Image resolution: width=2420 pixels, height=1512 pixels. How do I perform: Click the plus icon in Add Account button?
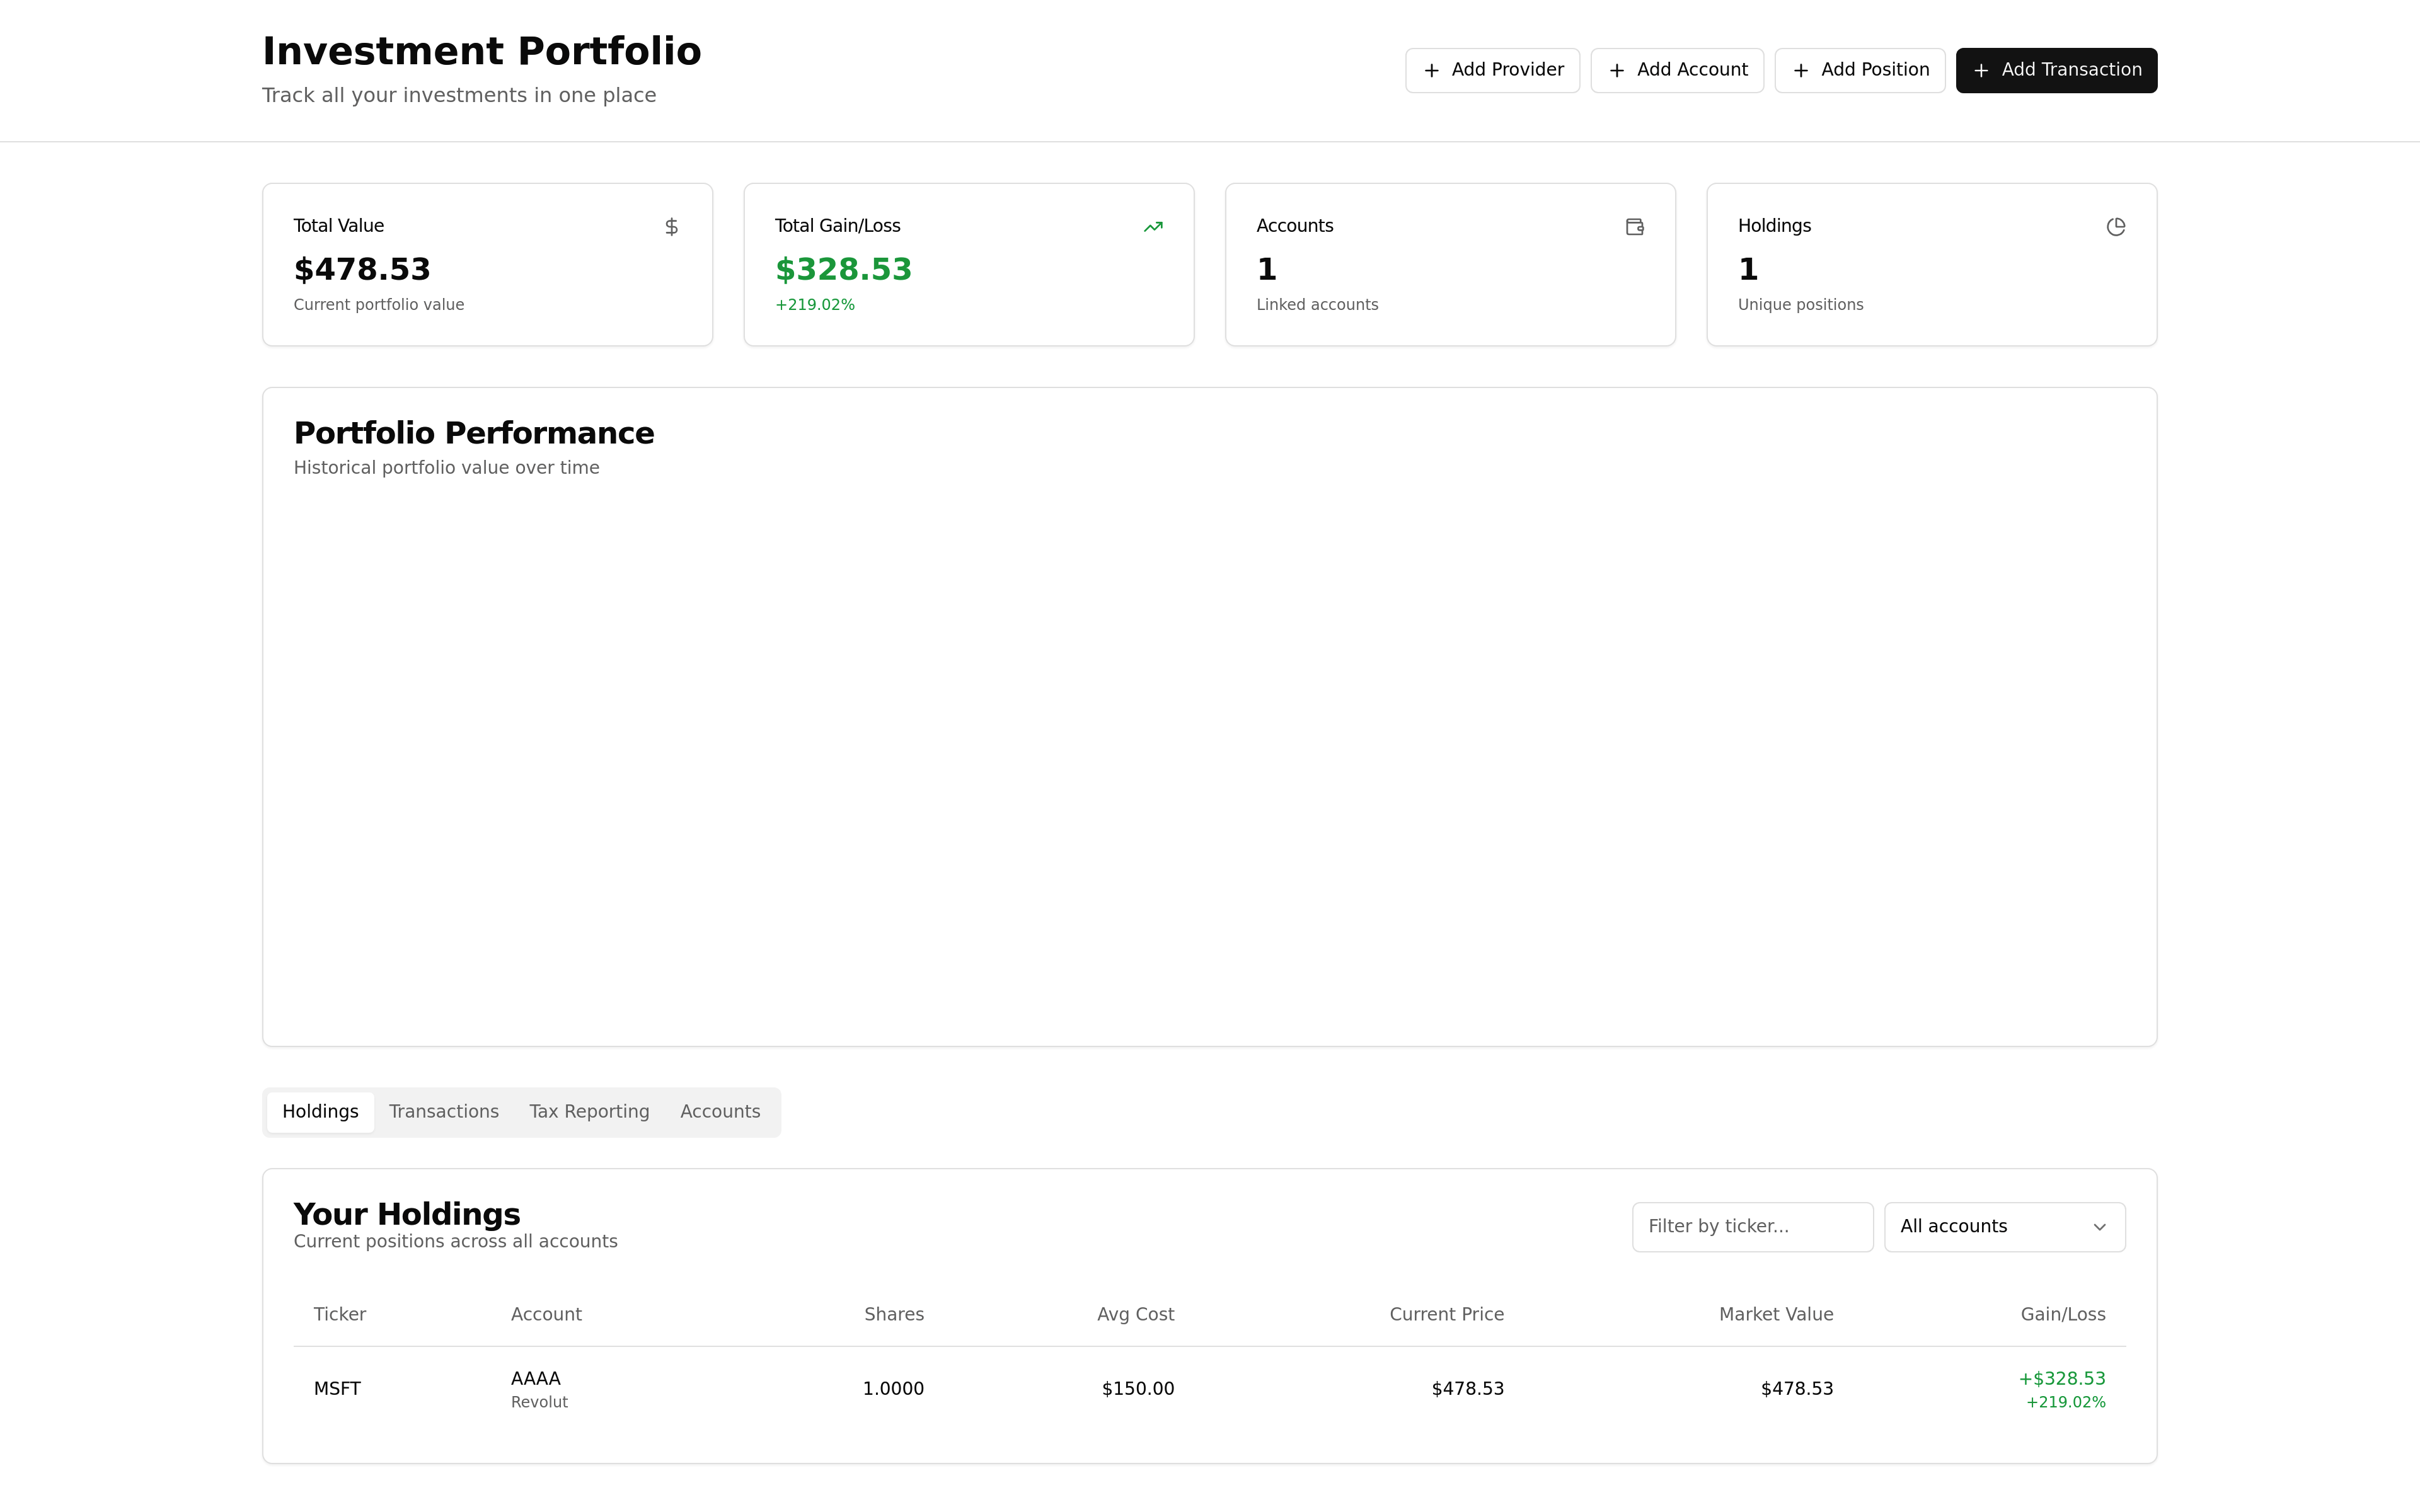pyautogui.click(x=1616, y=70)
